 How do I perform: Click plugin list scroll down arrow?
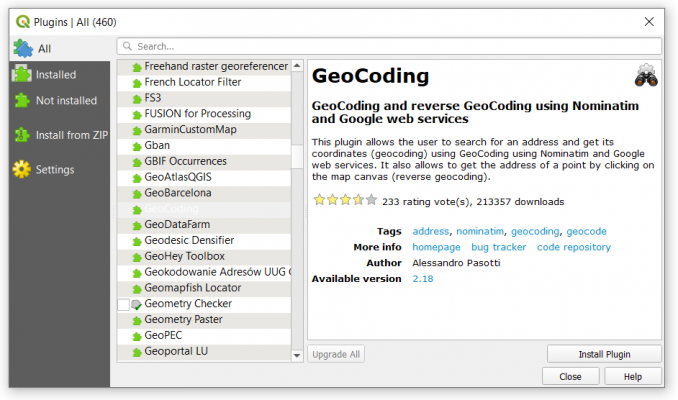click(x=297, y=355)
